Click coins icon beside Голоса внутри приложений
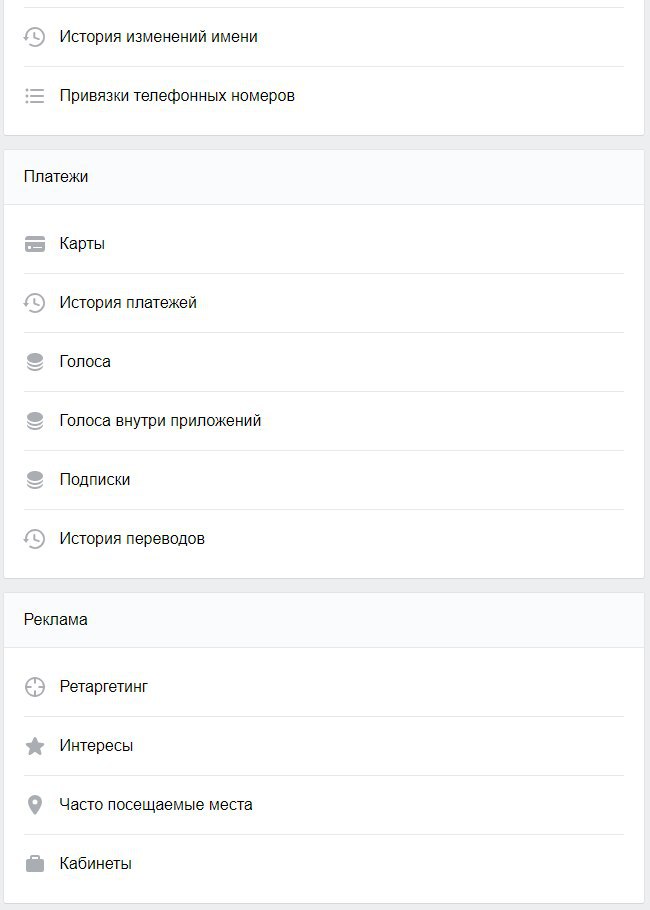The width and height of the screenshot is (650, 910). coord(35,421)
